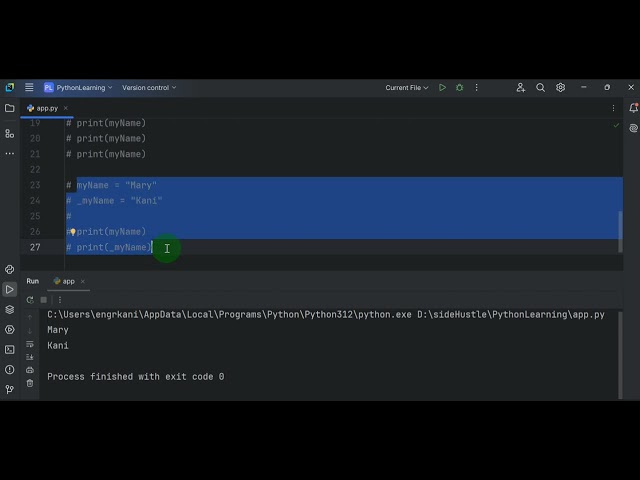
Task: Close the app run tab
Action: click(83, 281)
